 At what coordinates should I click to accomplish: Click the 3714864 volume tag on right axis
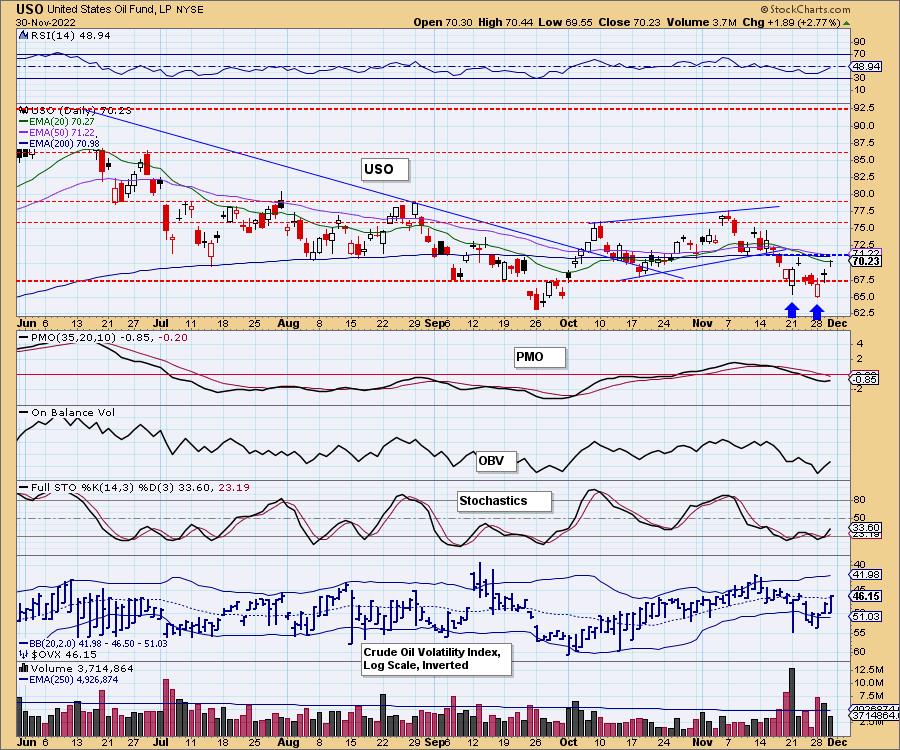(874, 716)
